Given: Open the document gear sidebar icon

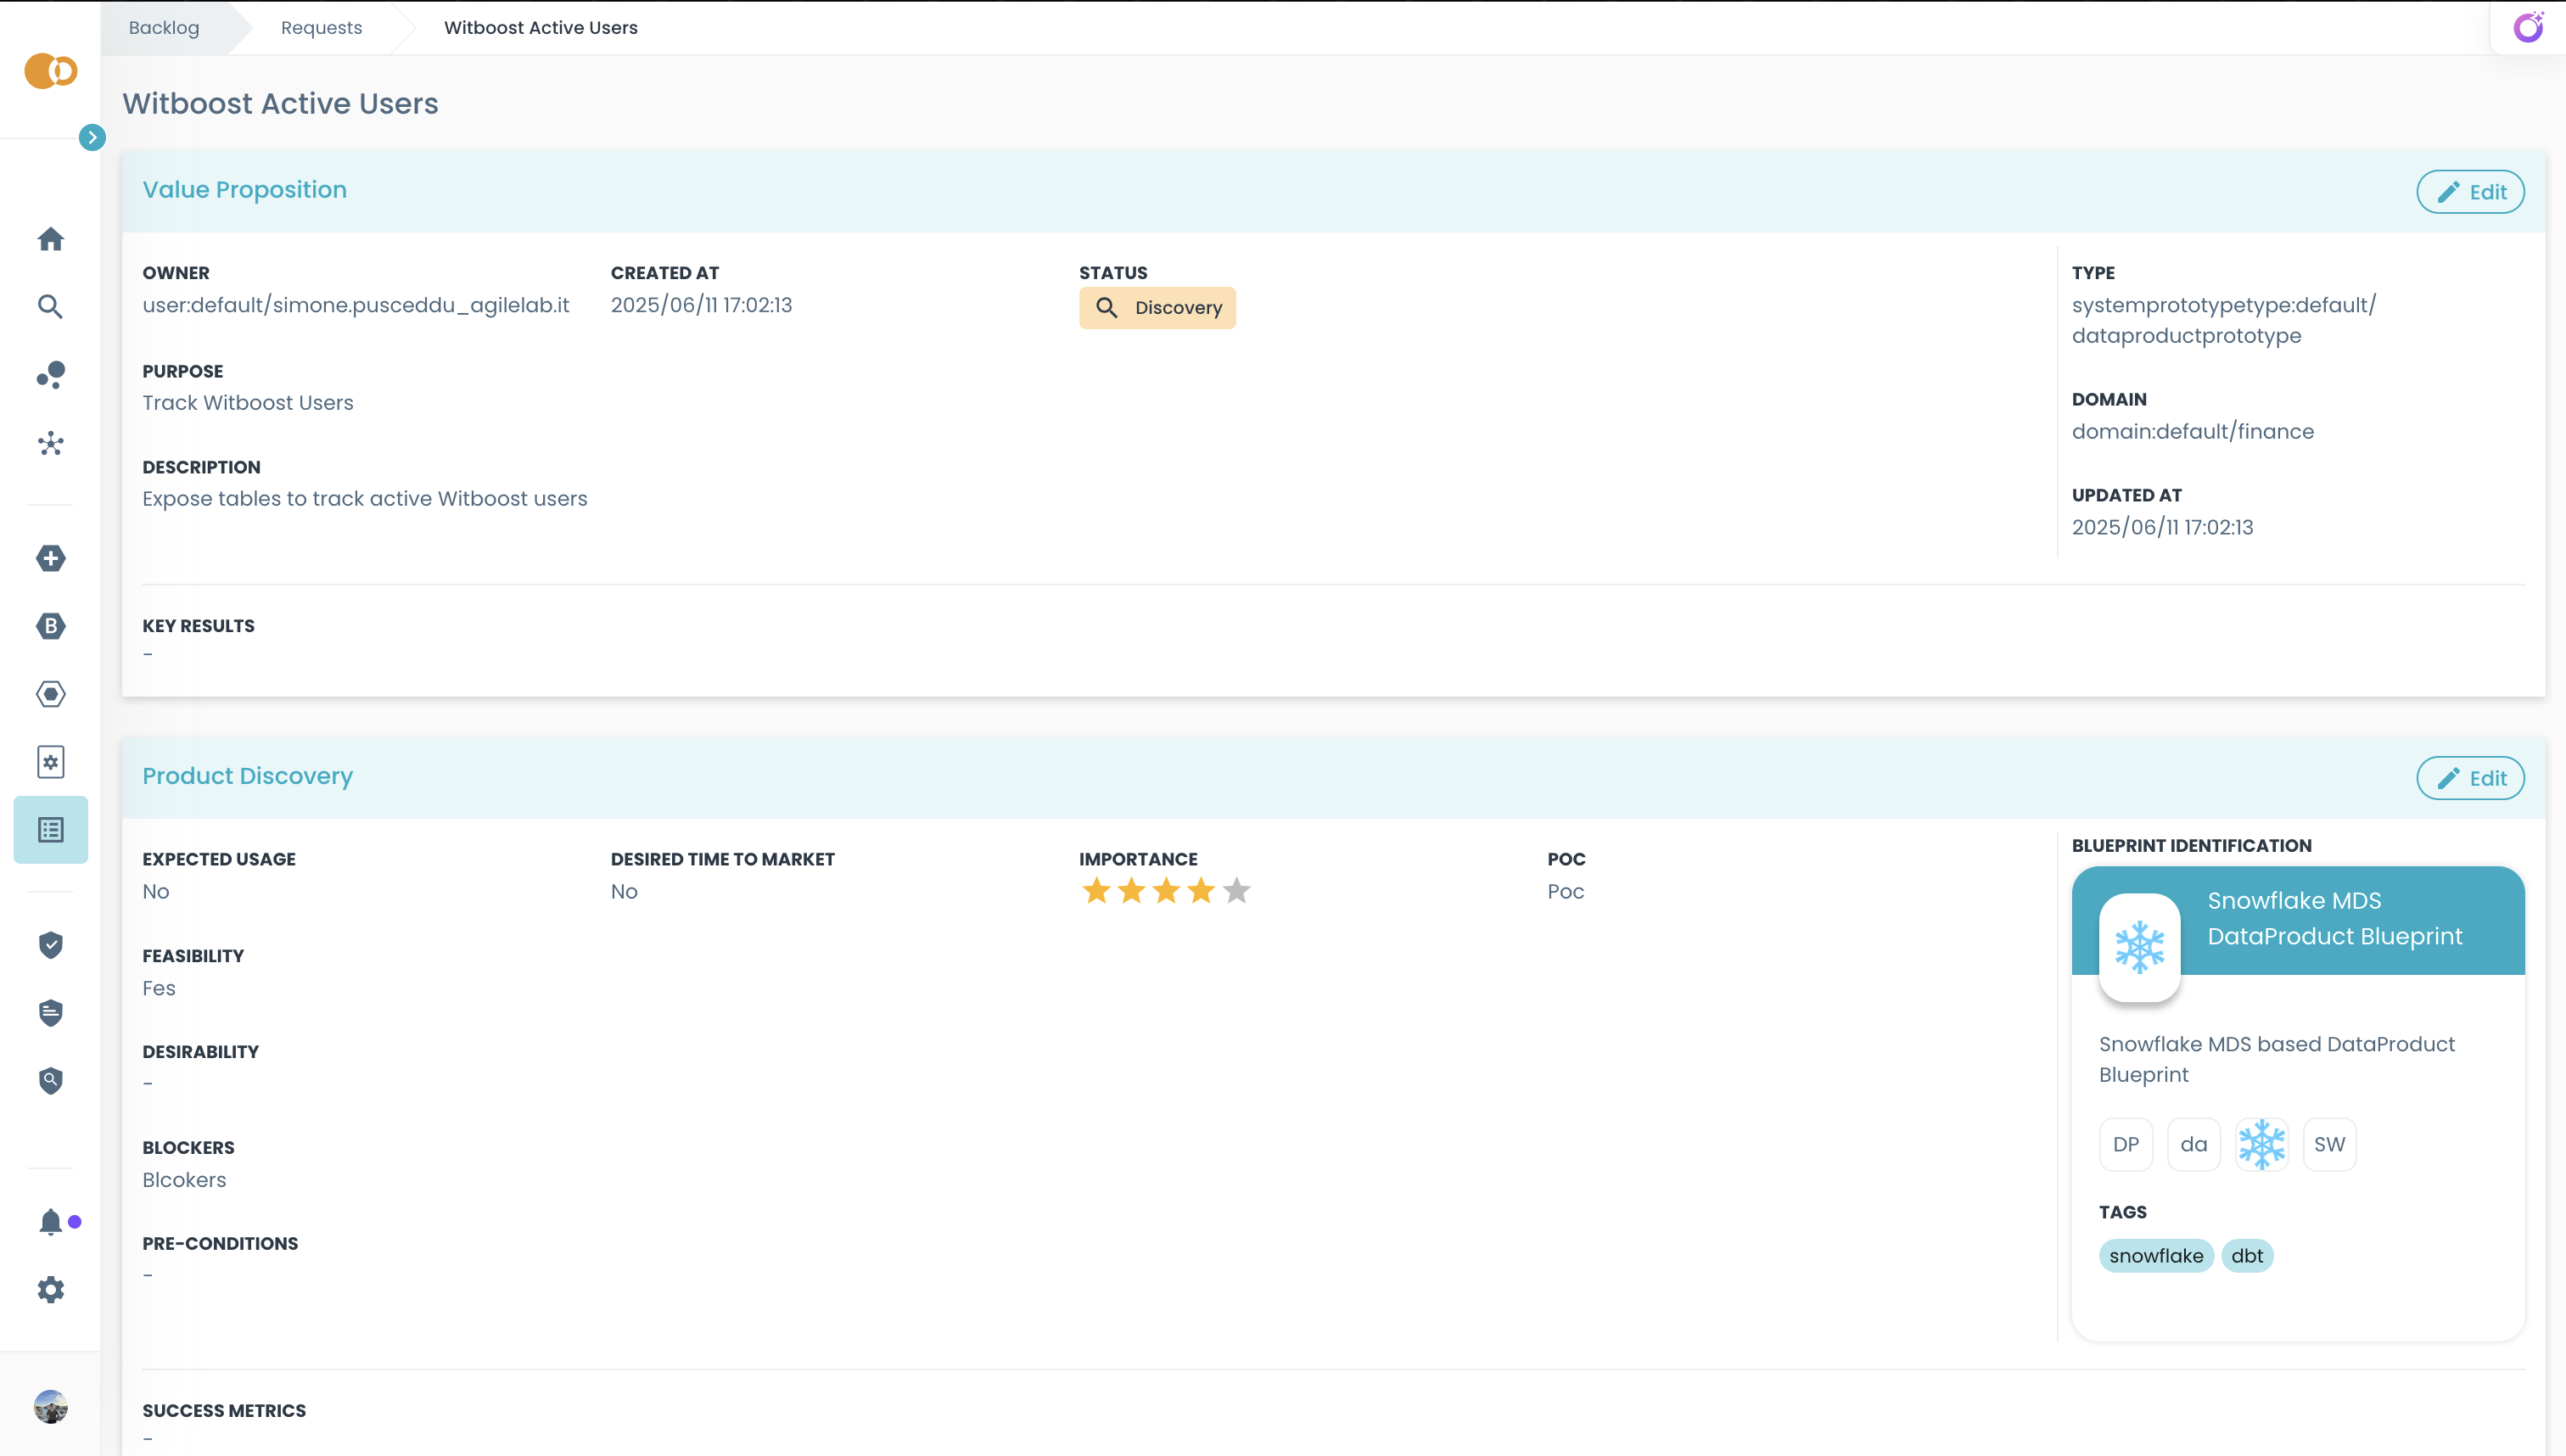Looking at the screenshot, I should [x=51, y=762].
